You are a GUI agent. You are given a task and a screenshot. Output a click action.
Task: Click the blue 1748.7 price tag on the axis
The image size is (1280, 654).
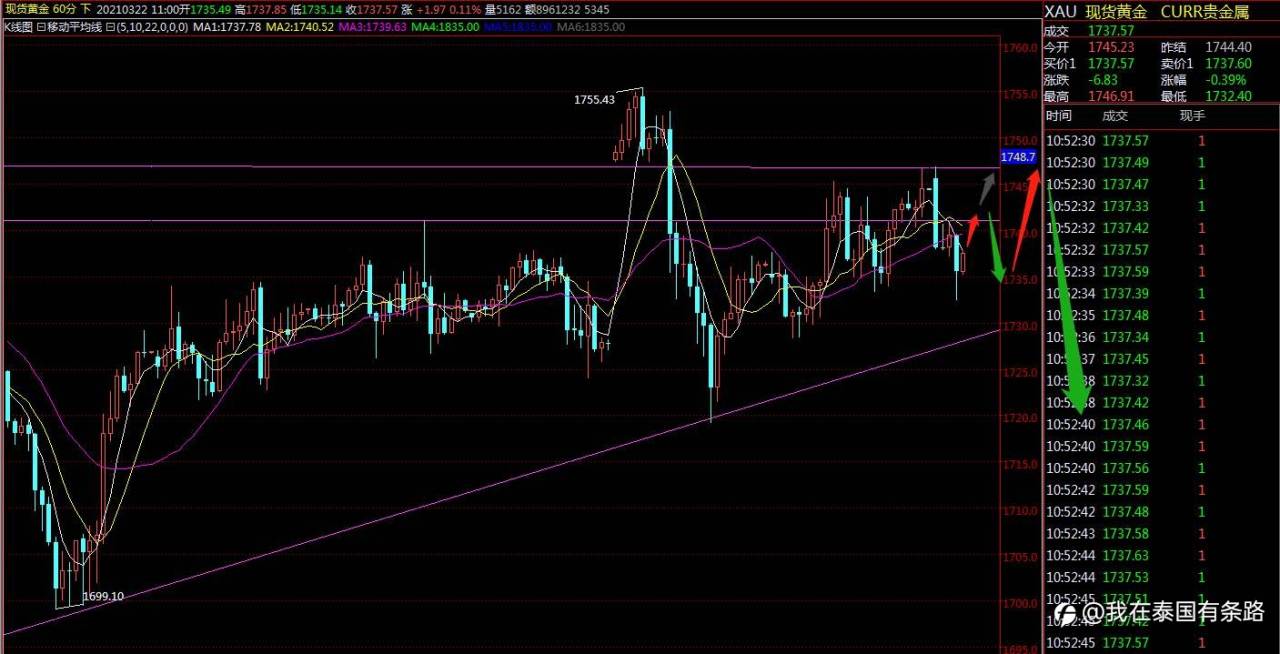point(1017,157)
